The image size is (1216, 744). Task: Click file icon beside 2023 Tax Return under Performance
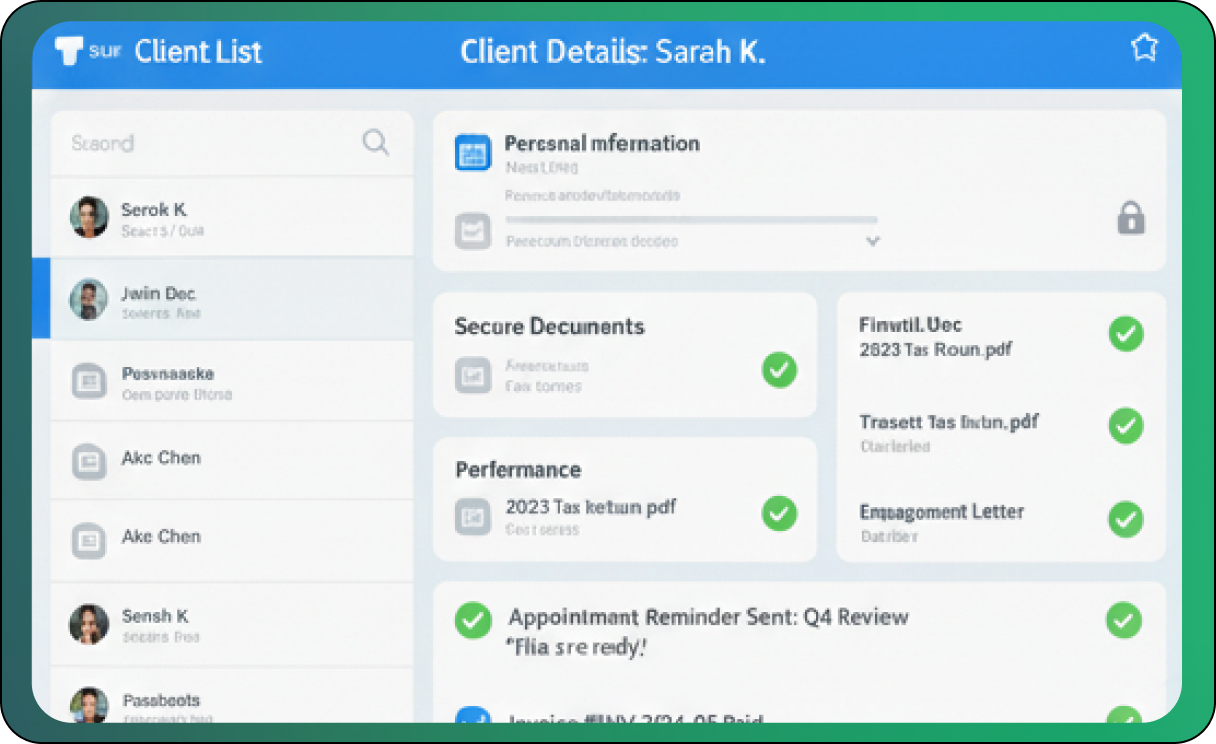(472, 517)
